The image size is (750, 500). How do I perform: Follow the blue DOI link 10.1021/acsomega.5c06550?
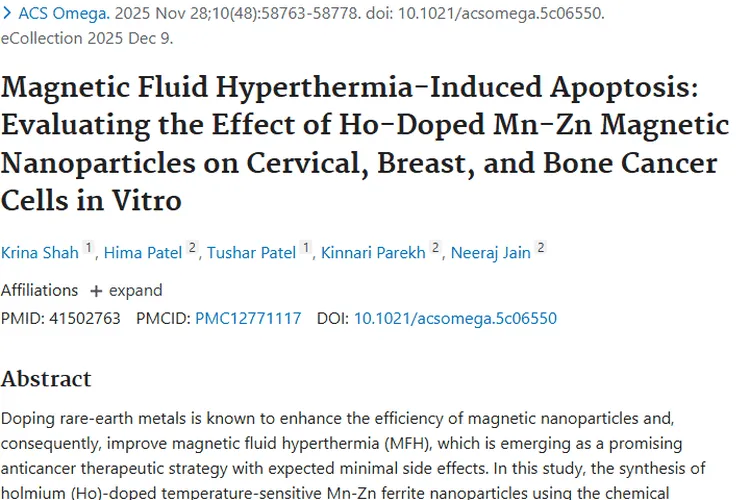point(455,318)
